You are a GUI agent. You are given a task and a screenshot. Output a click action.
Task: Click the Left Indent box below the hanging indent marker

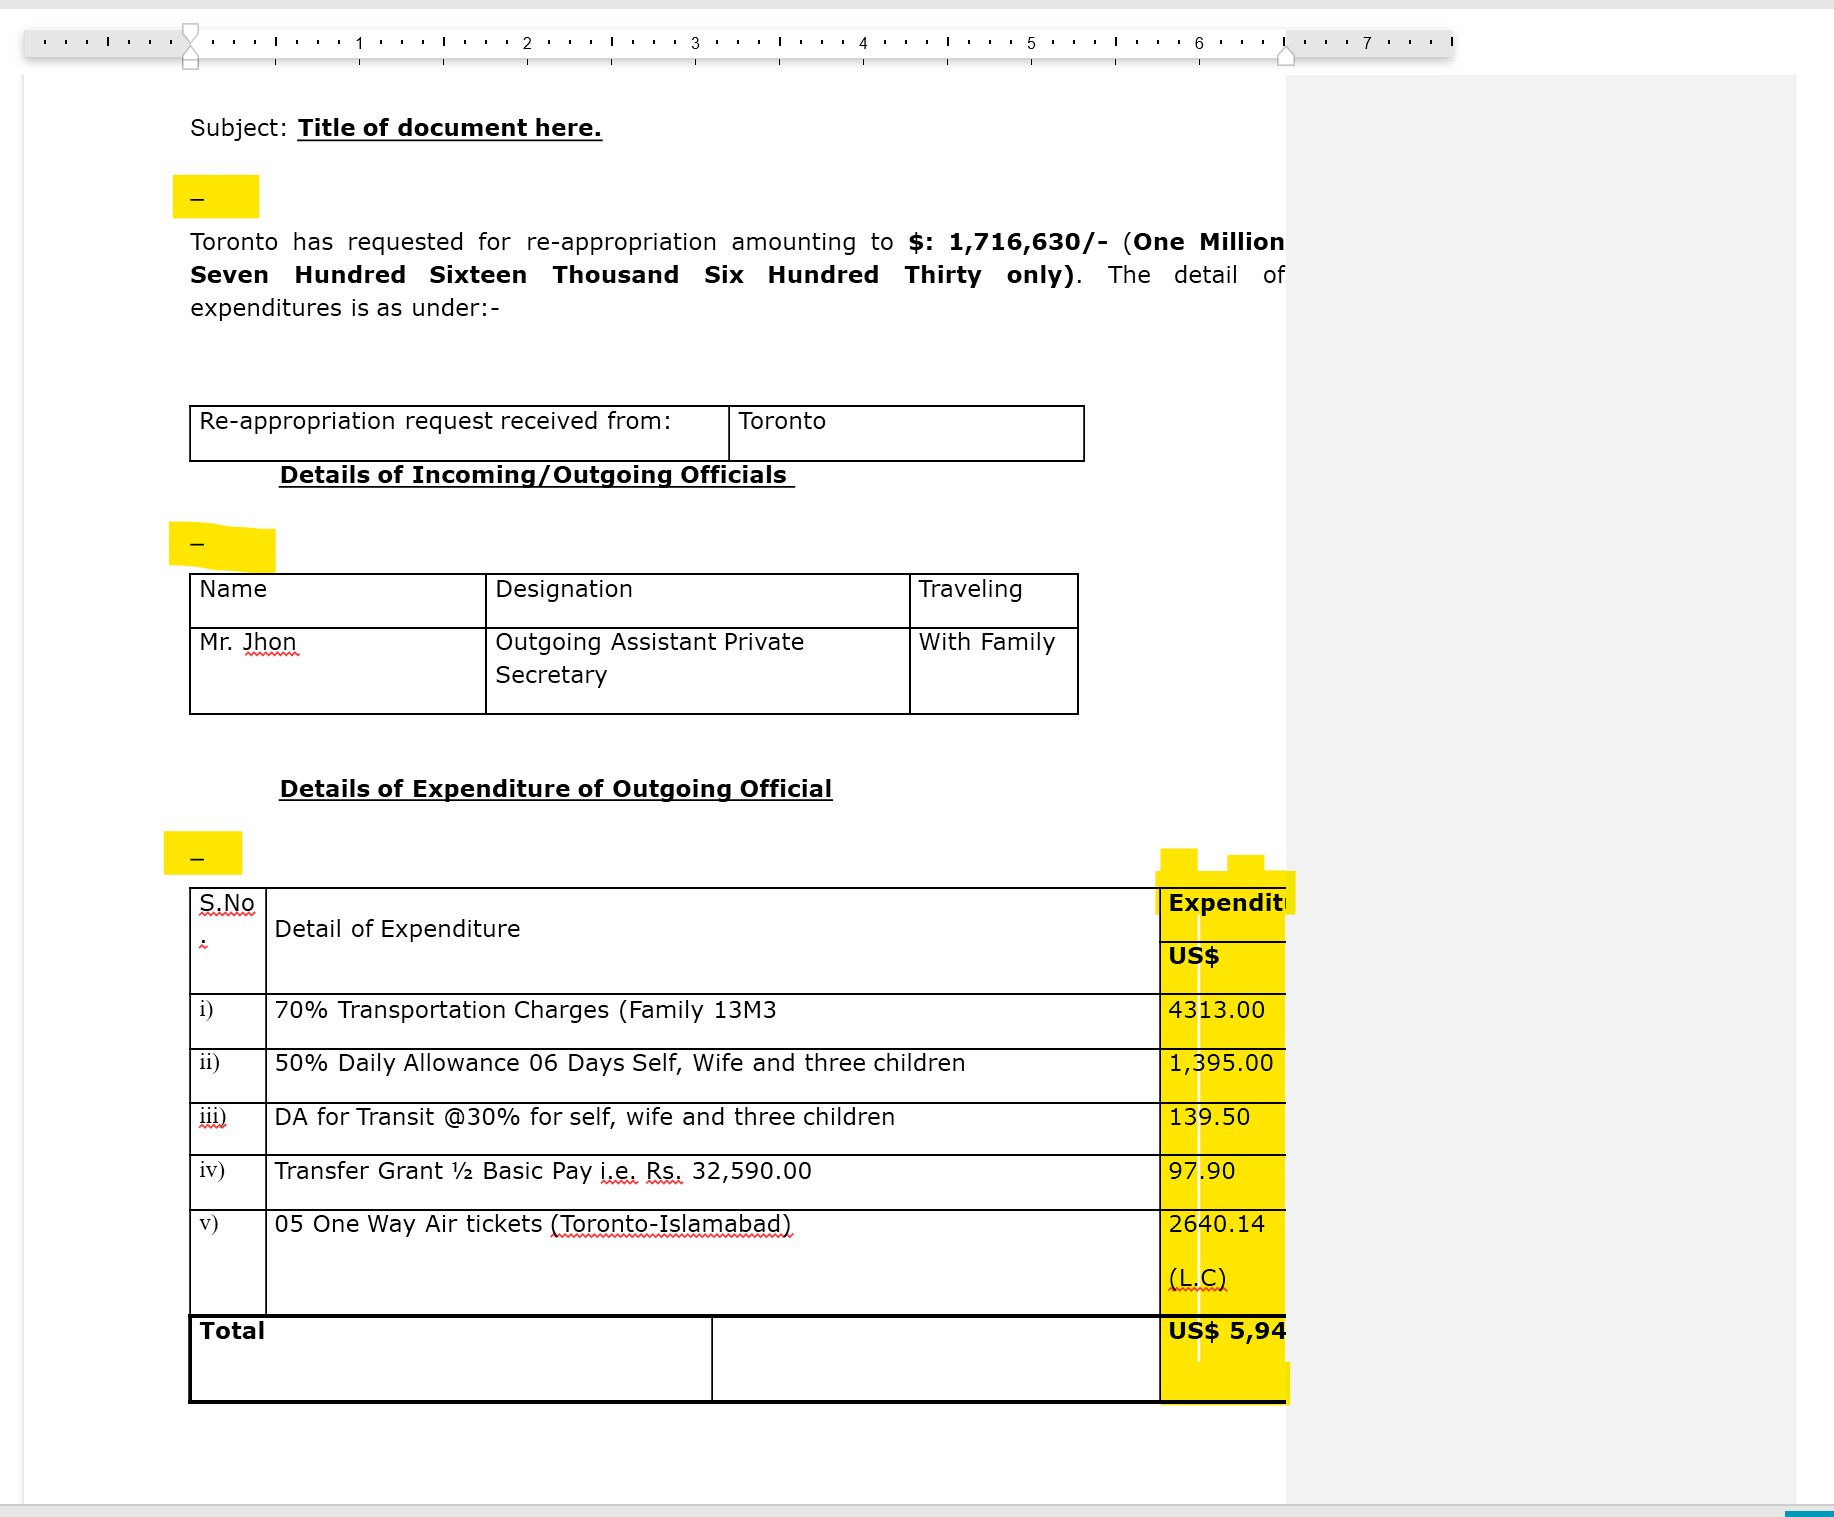pyautogui.click(x=190, y=64)
